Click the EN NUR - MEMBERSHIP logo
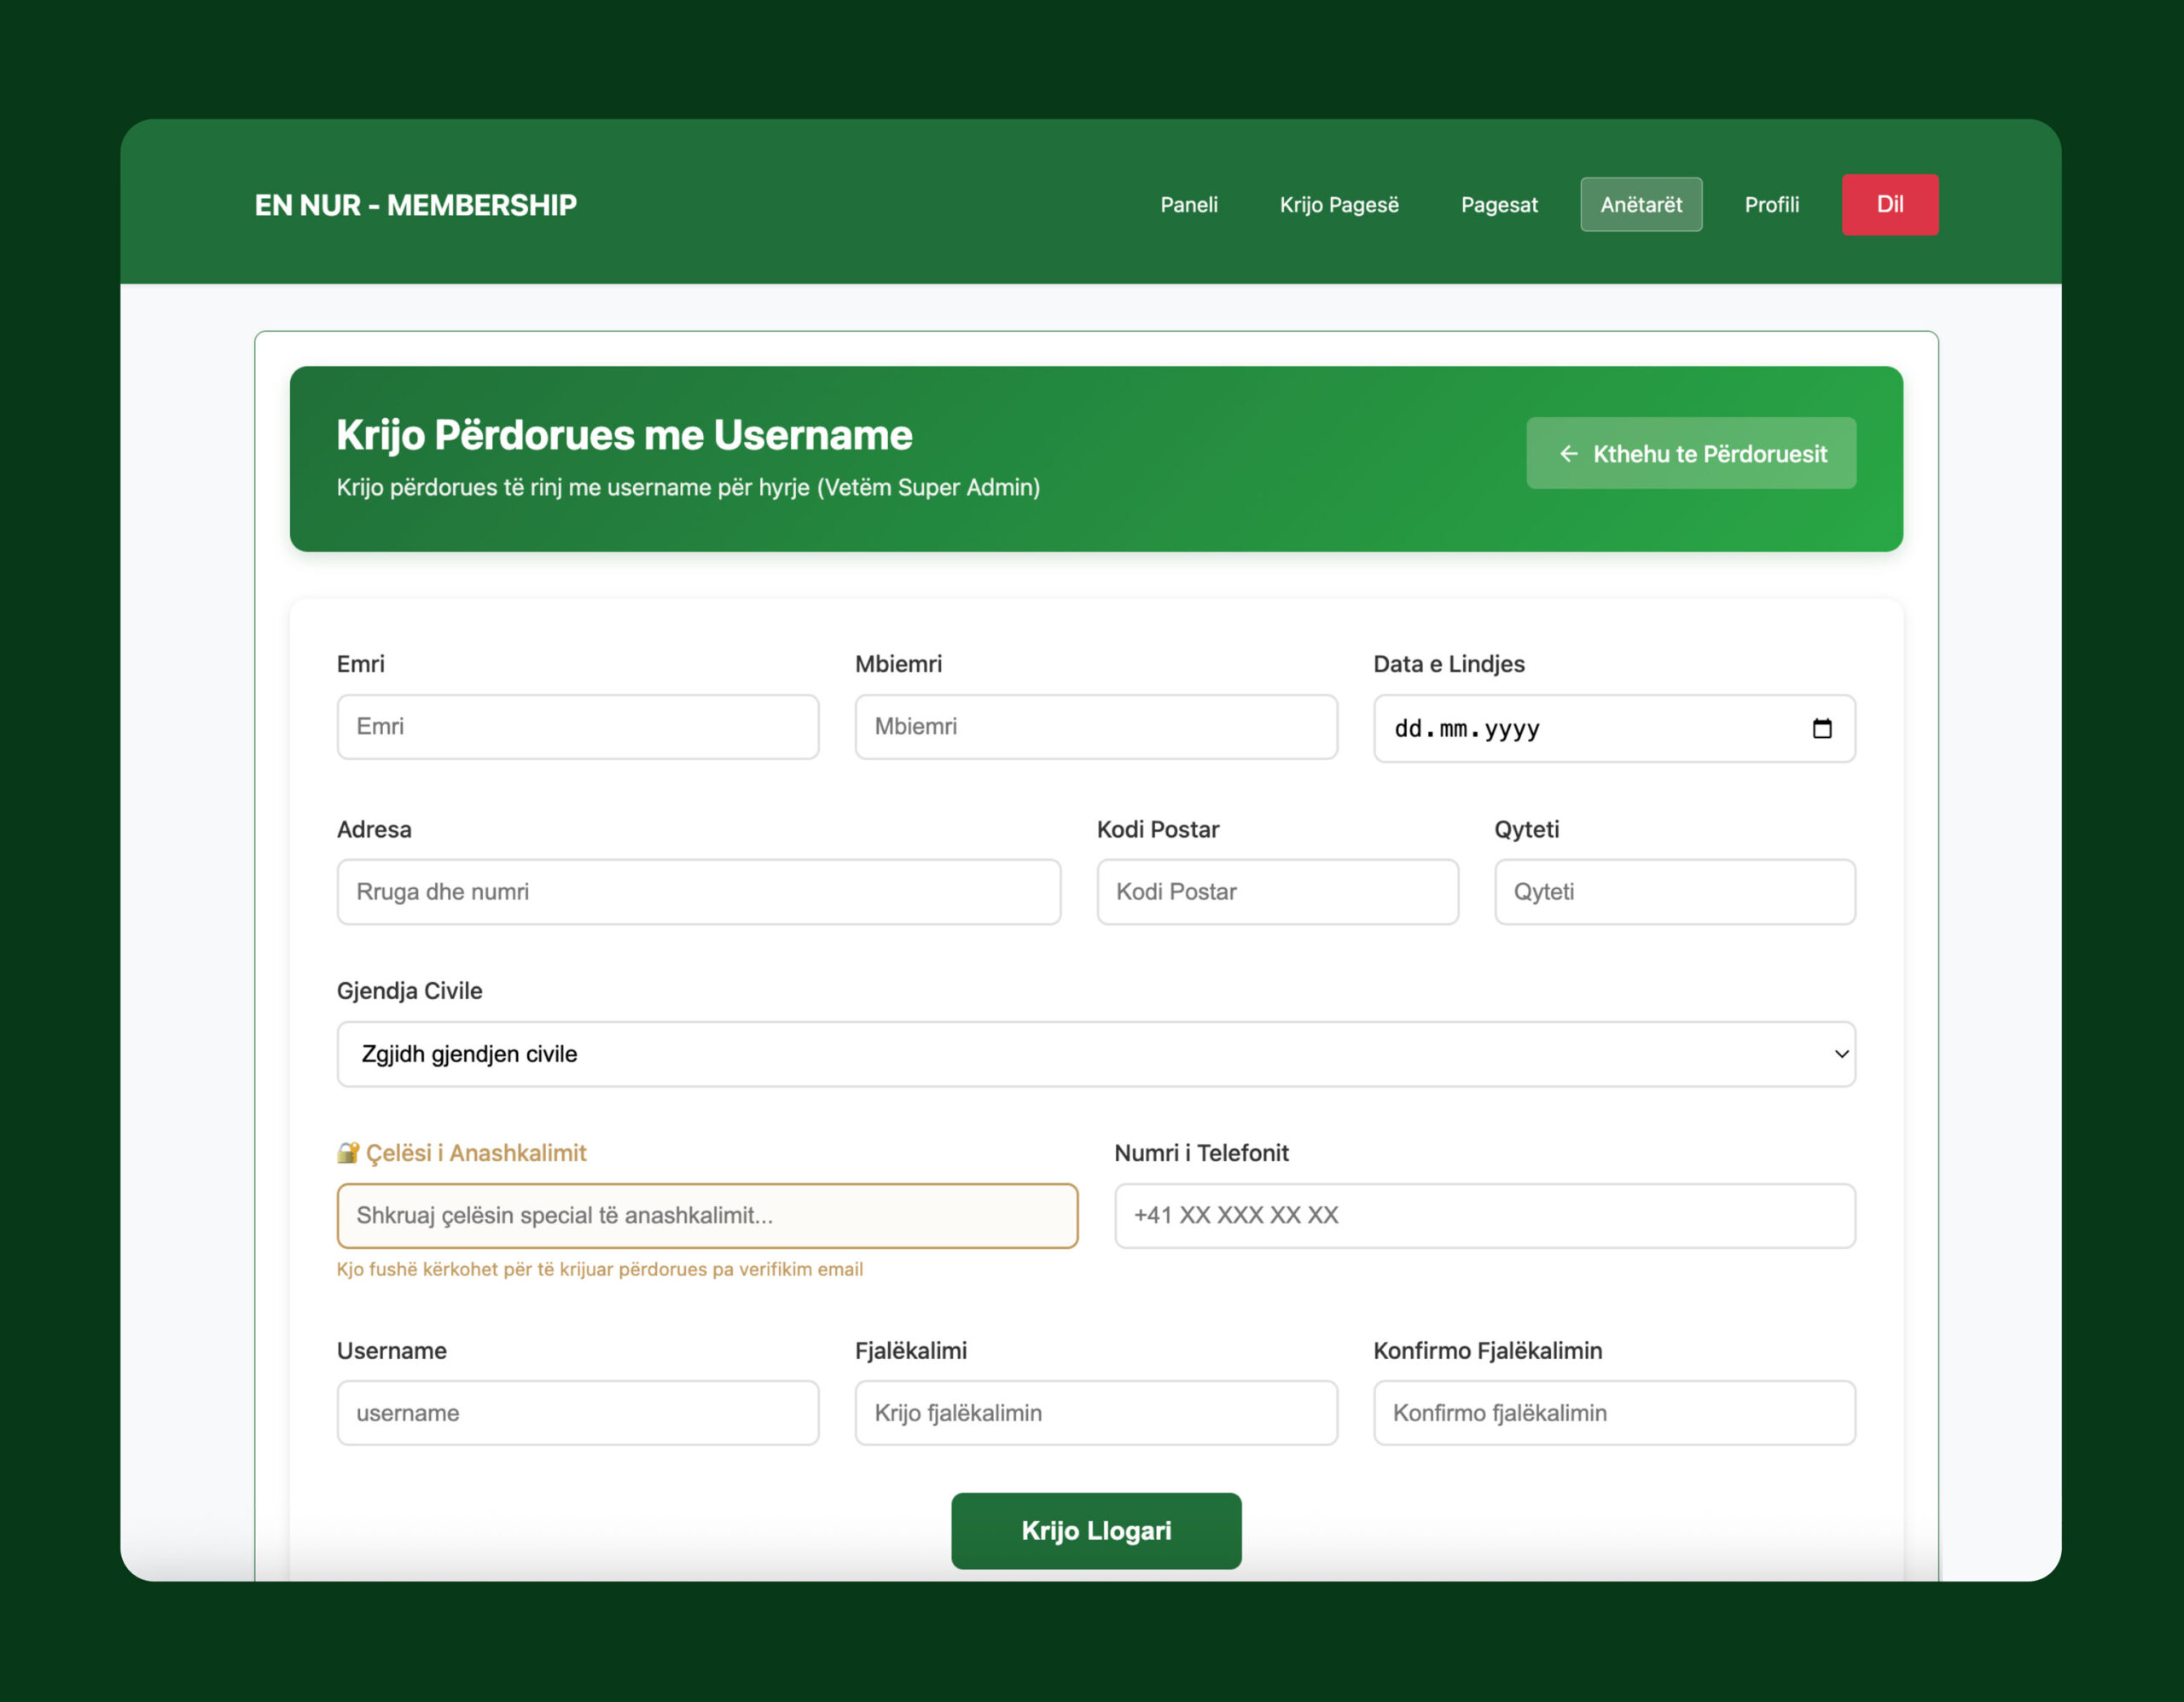This screenshot has height=1702, width=2184. pos(415,205)
